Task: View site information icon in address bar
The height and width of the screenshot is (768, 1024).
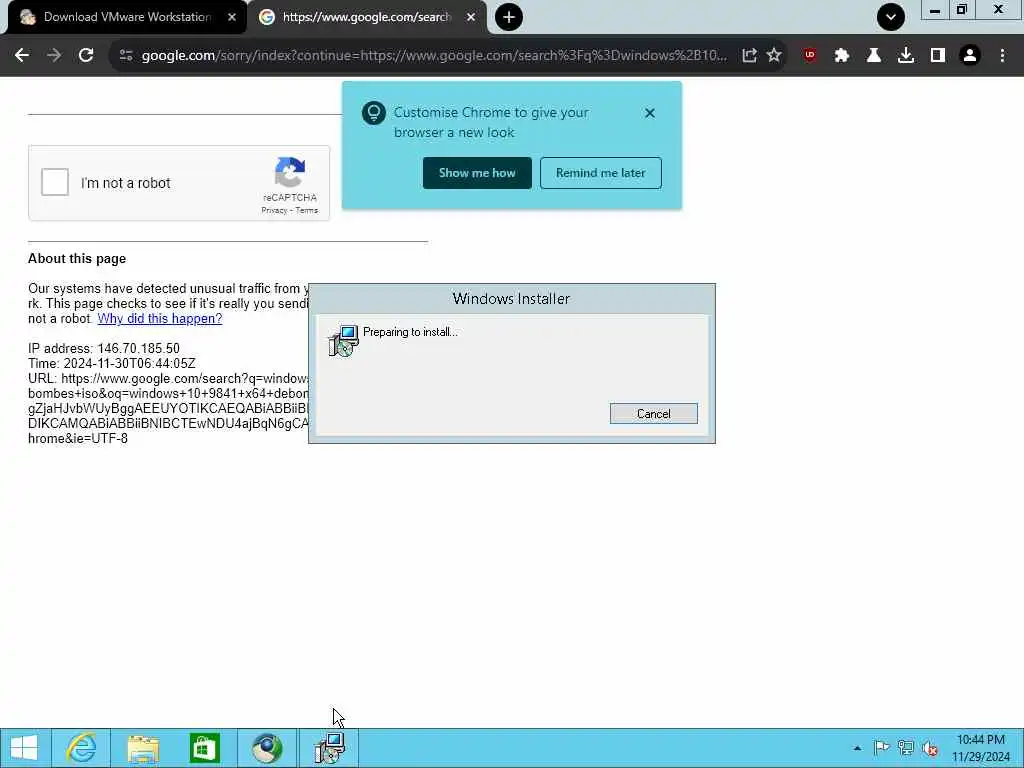Action: 126,56
